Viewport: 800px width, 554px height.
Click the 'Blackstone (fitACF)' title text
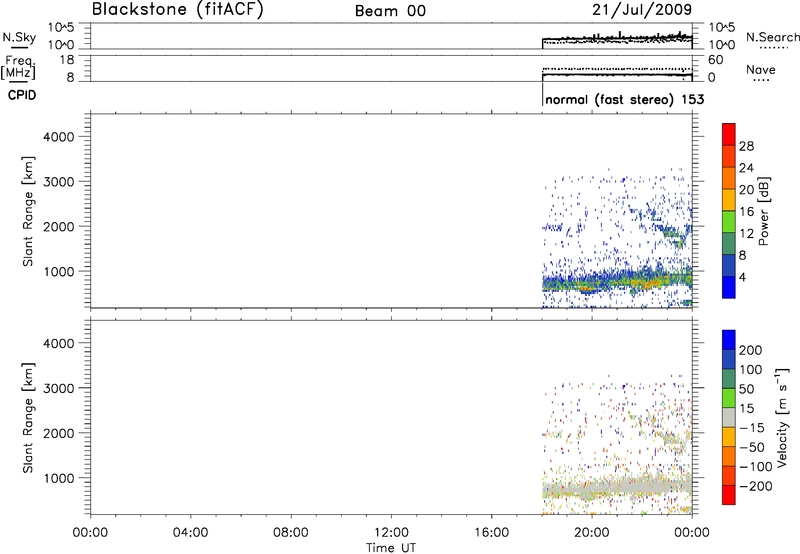click(178, 9)
